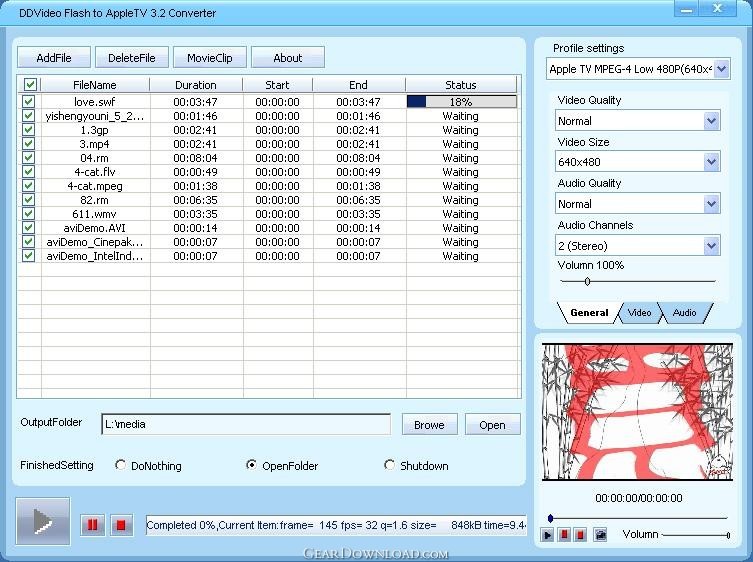Select the 611.wmv file name
The height and width of the screenshot is (562, 753).
(x=95, y=214)
